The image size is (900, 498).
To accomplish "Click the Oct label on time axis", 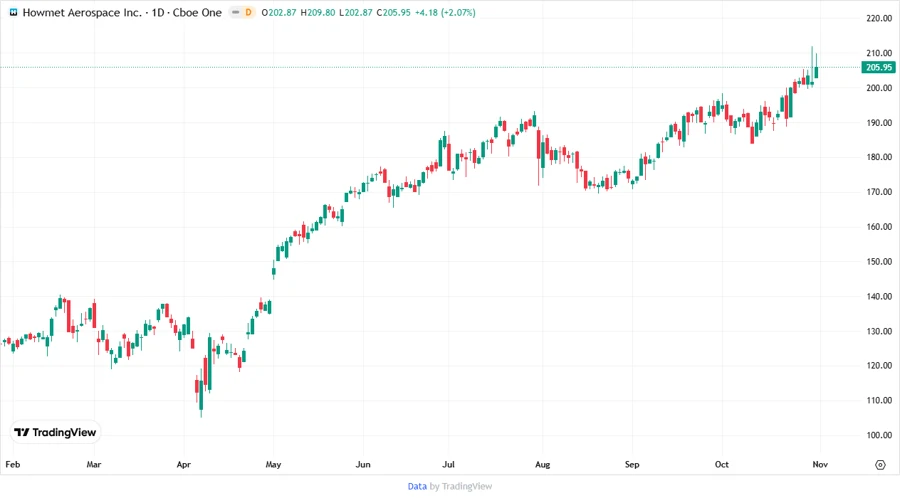I will (x=721, y=464).
